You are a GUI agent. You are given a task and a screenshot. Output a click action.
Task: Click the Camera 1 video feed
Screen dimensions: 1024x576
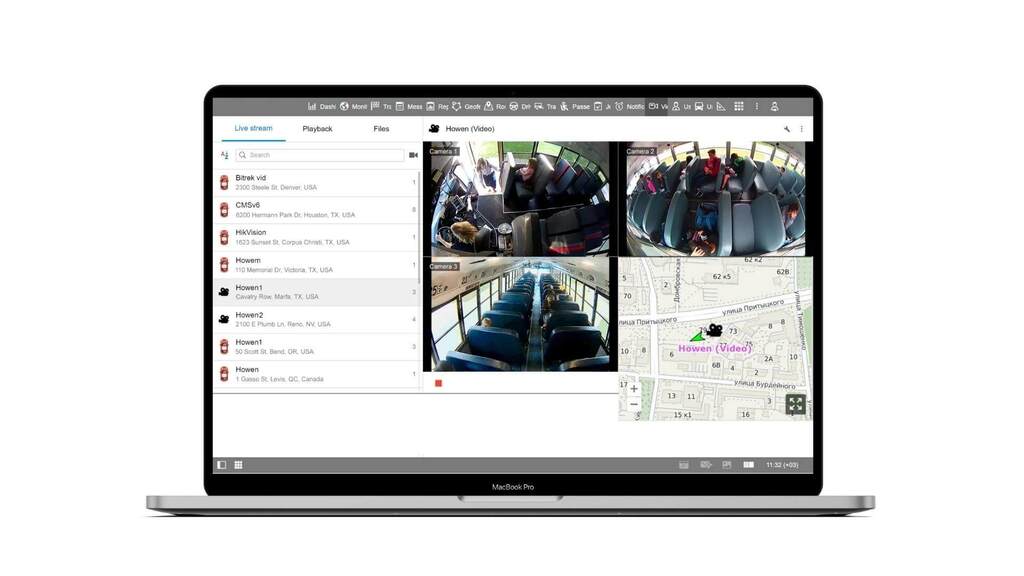click(520, 199)
